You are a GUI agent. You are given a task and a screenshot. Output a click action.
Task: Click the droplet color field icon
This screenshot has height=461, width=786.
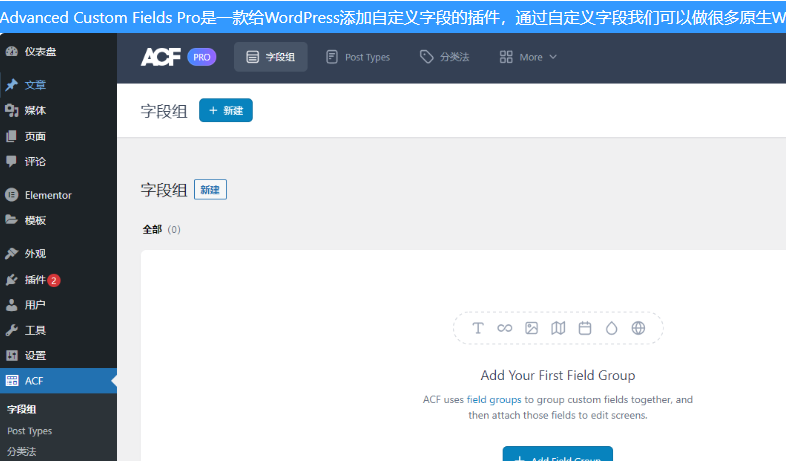[612, 328]
